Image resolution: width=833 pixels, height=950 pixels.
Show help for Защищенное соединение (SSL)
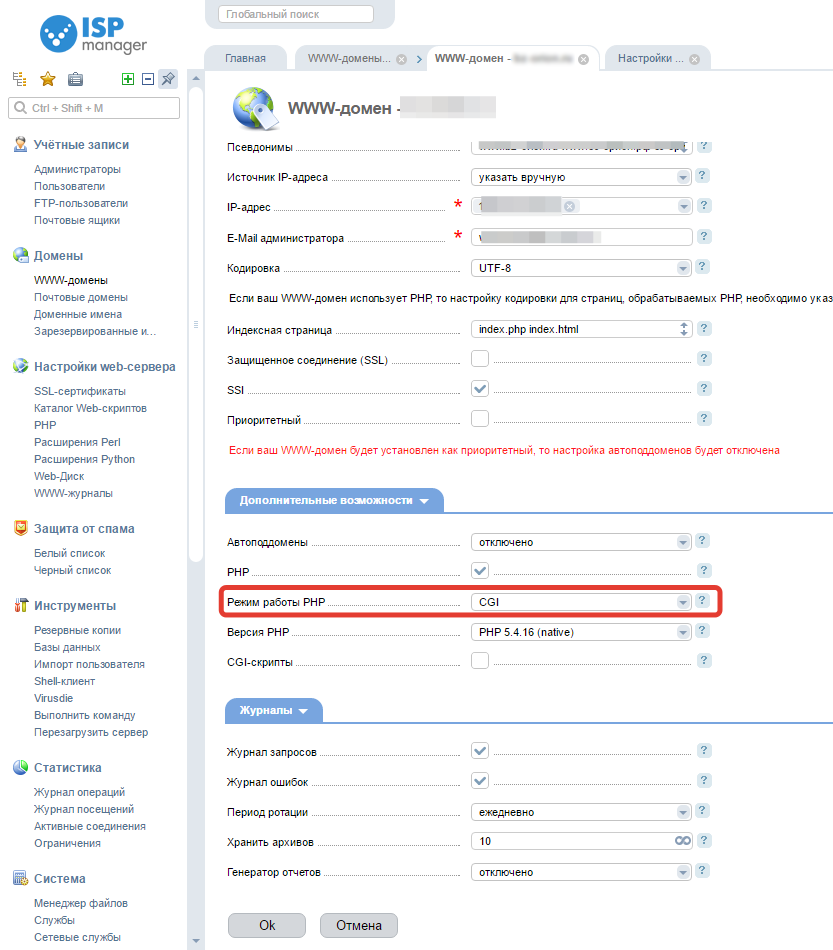click(703, 358)
